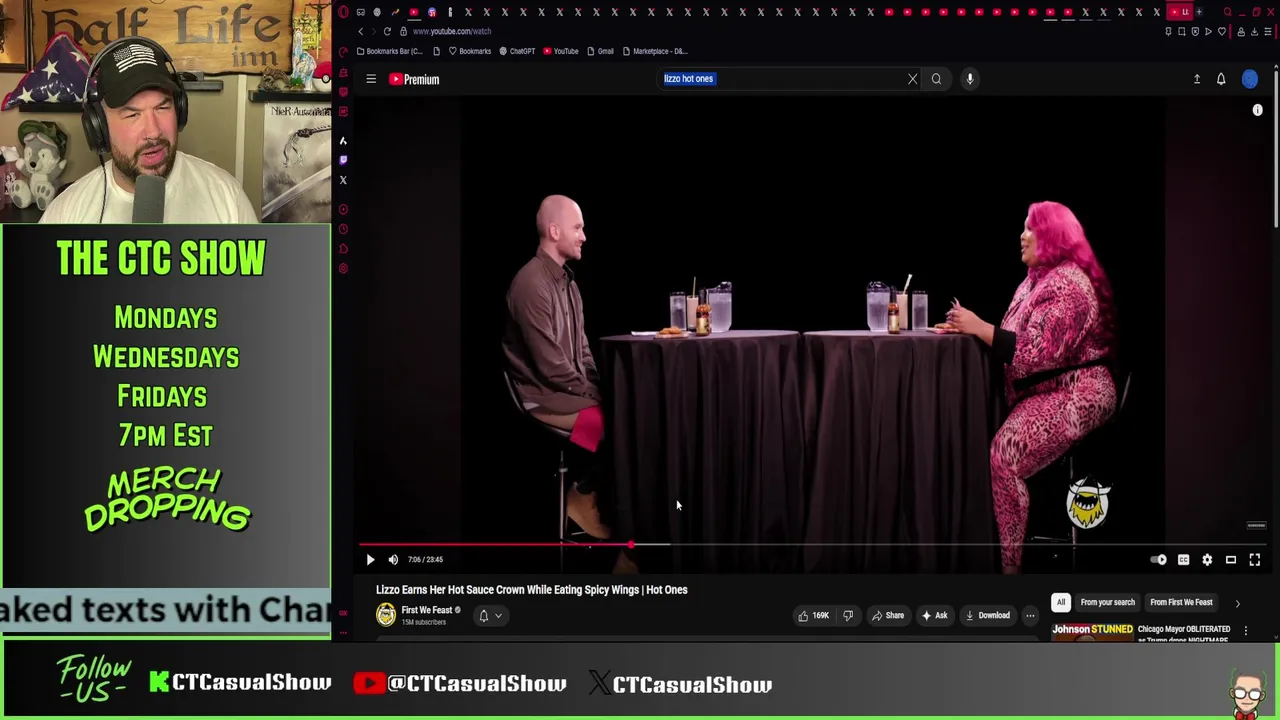Screen dimensions: 1280x720
Task: Open First We Feast channel name link
Action: (427, 610)
